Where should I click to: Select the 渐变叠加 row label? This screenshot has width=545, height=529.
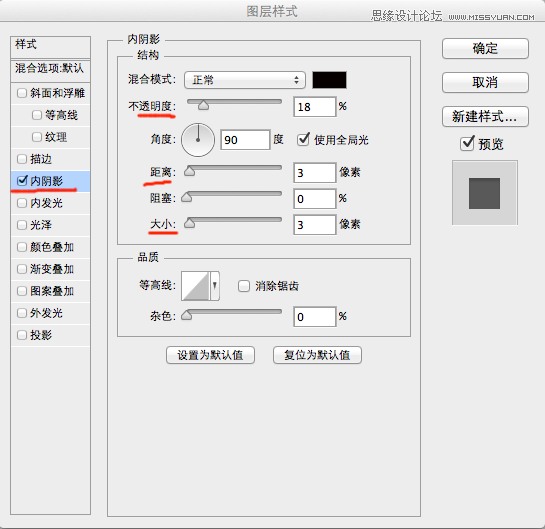point(52,269)
